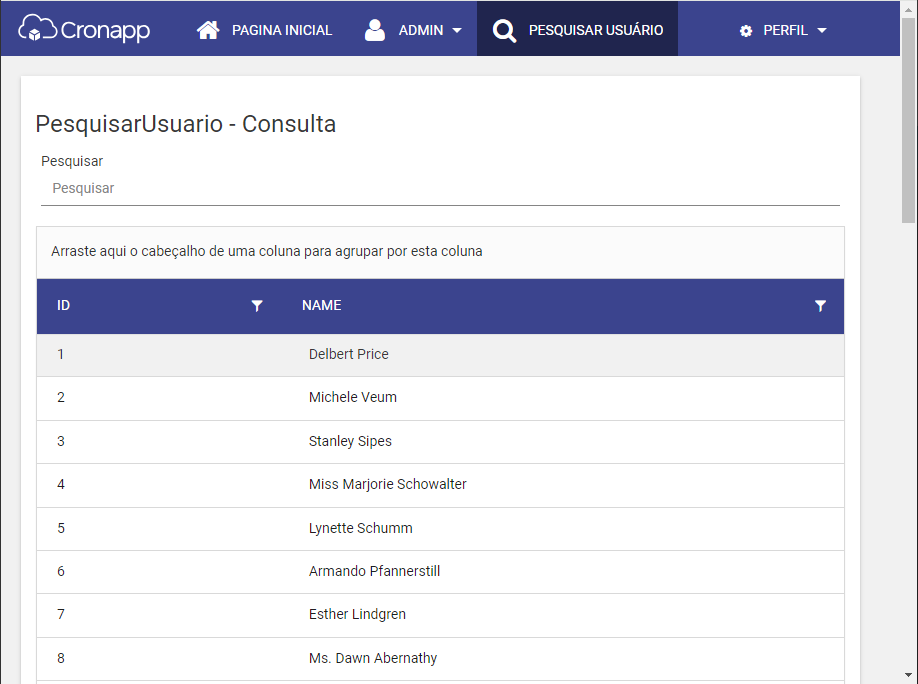The image size is (918, 684).
Task: Click the gear icon next to Perfil
Action: pos(746,30)
